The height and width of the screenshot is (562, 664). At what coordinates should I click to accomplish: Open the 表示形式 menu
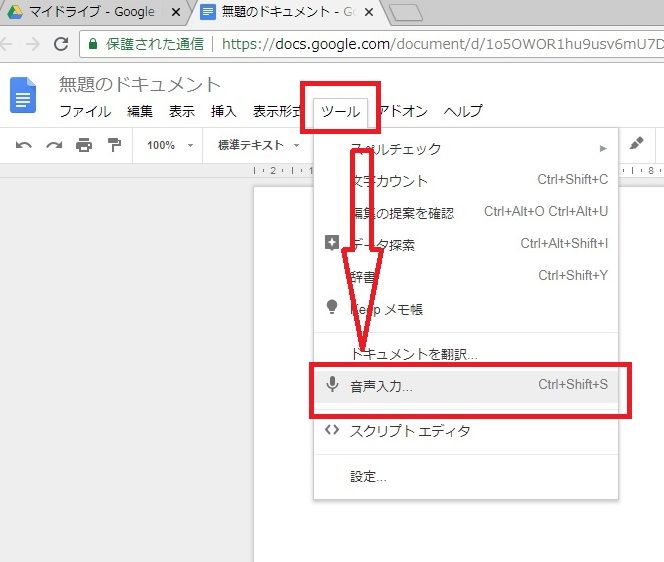click(277, 111)
